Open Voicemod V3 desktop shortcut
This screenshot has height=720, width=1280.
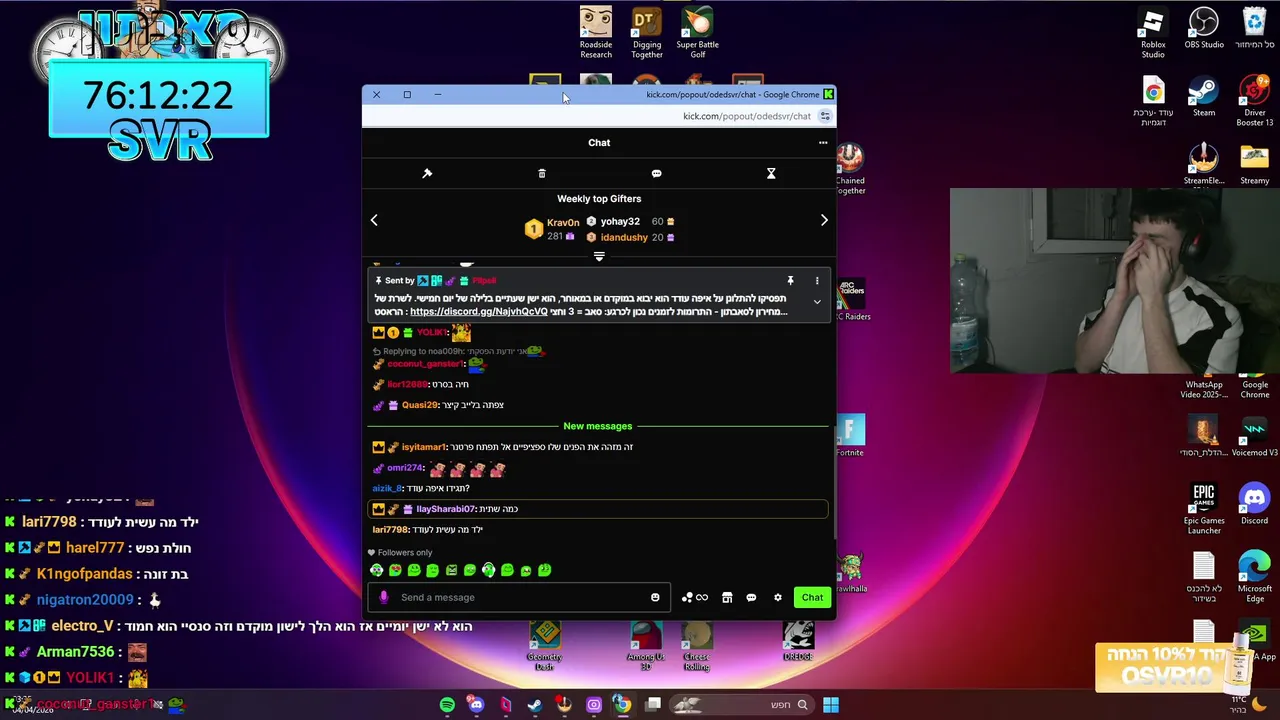(x=1254, y=438)
